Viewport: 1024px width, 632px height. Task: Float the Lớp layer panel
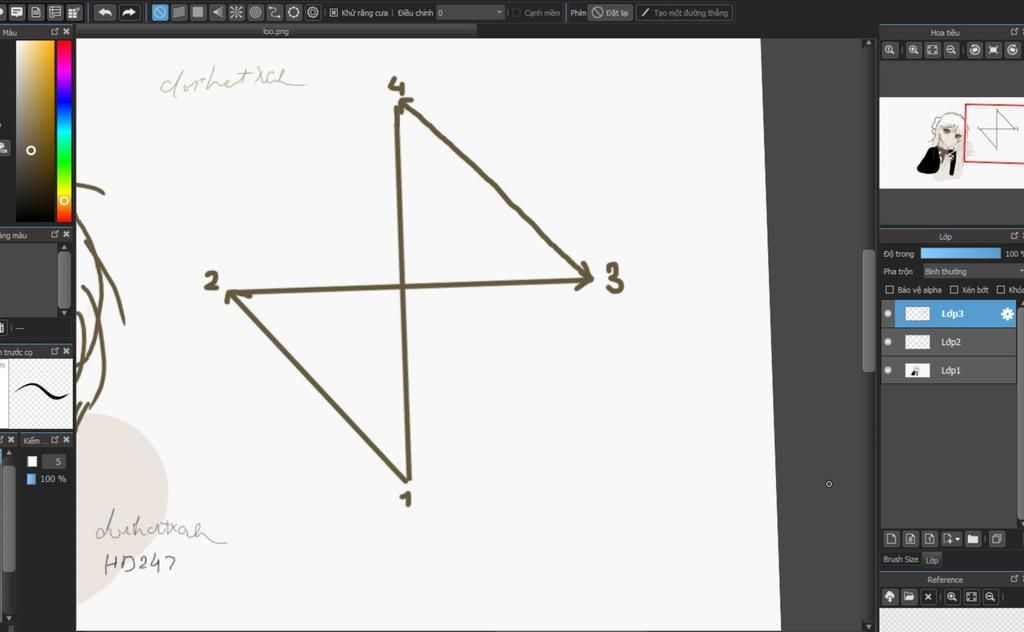click(x=1014, y=236)
